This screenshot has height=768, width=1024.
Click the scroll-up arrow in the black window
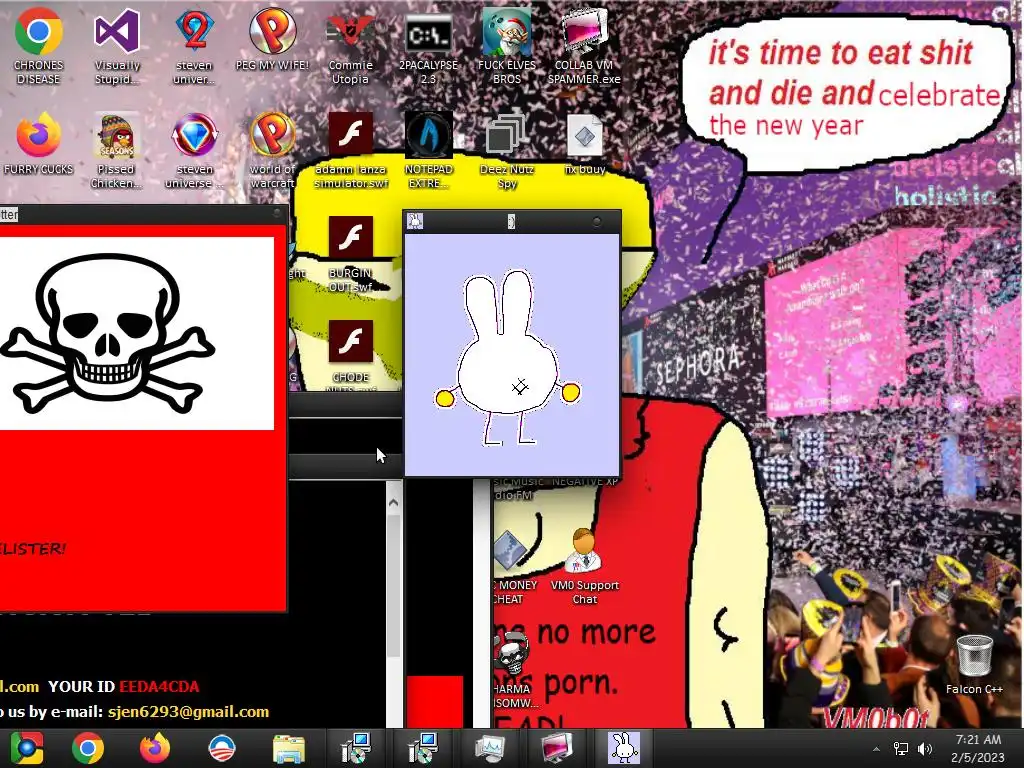[x=393, y=502]
